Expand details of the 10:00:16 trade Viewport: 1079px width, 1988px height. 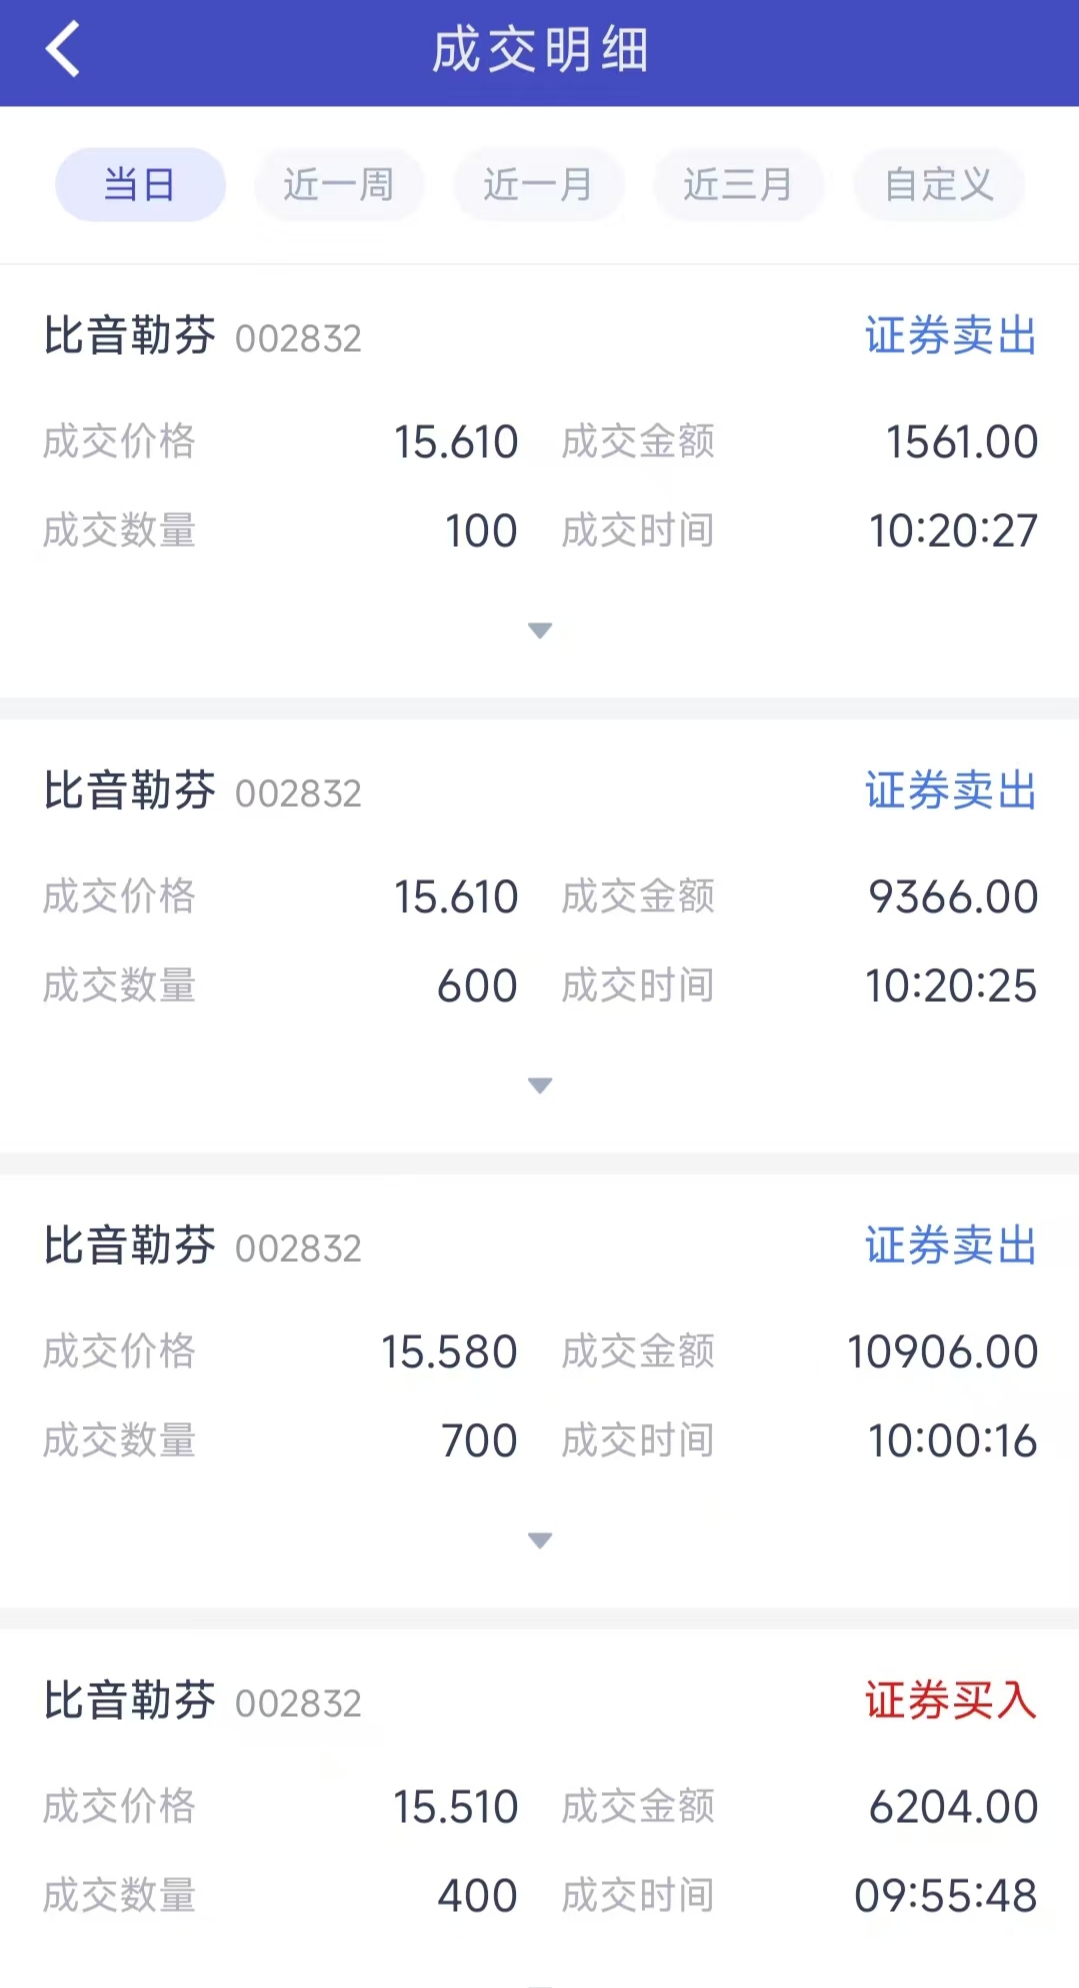click(x=540, y=1540)
